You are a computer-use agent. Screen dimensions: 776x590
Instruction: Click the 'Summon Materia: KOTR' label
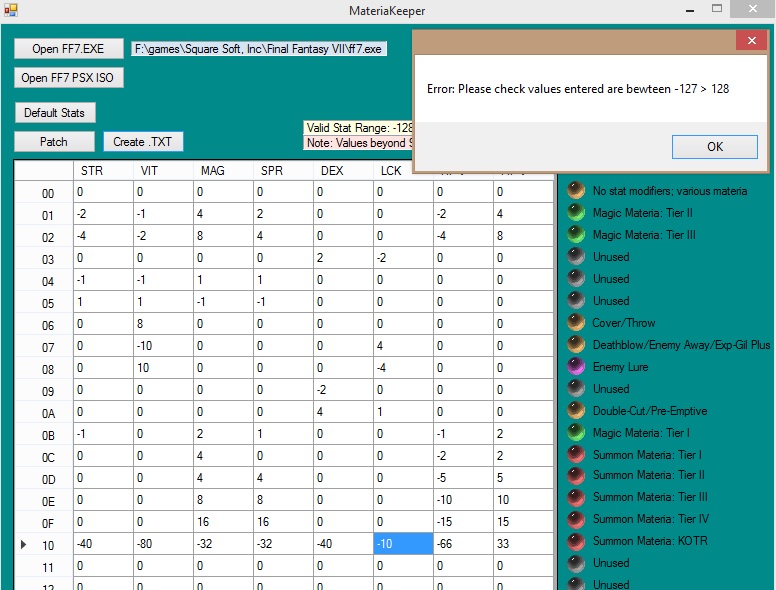(x=650, y=541)
